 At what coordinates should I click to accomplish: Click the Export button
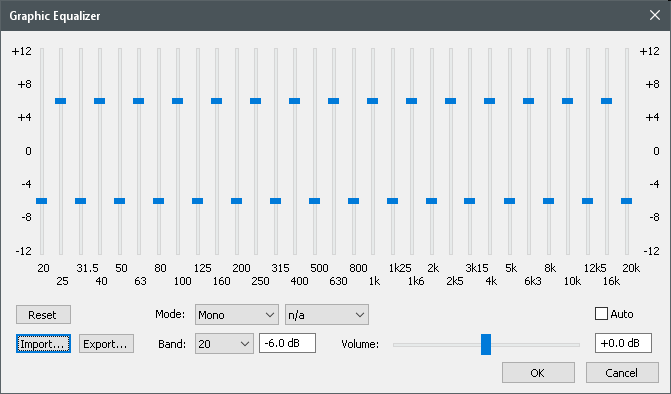tap(106, 344)
